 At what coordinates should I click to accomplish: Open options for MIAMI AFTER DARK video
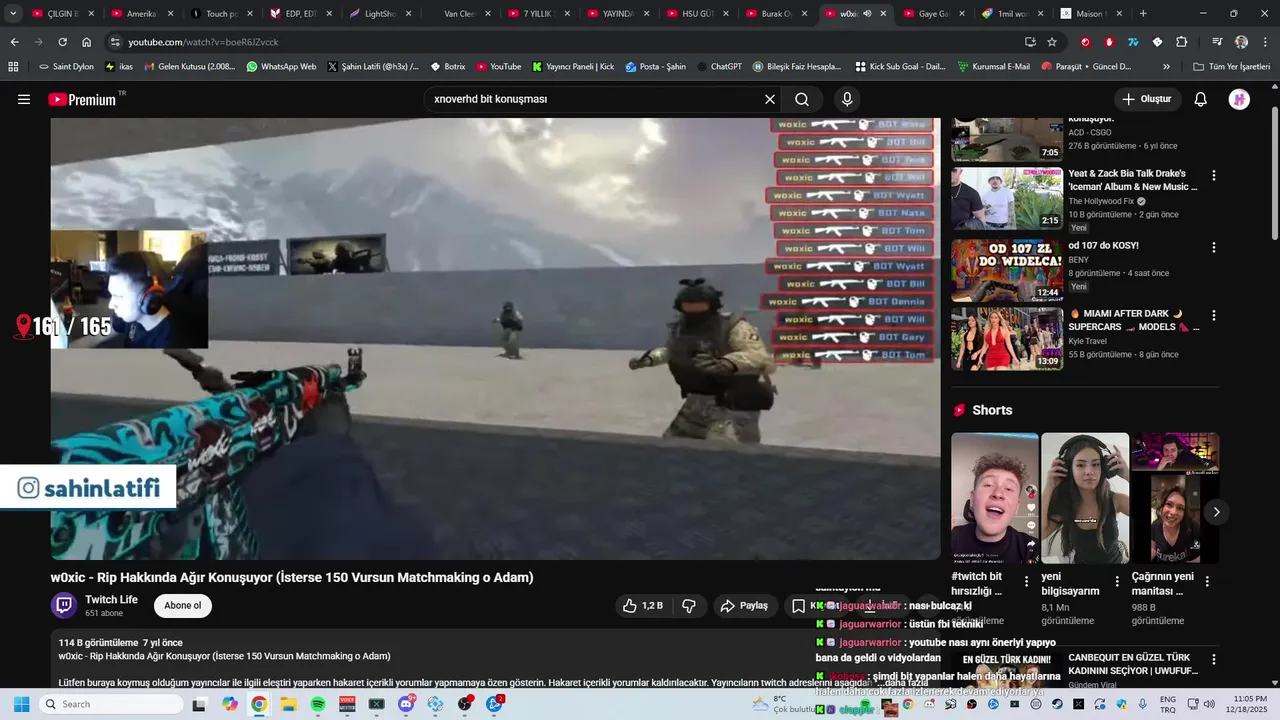point(1214,315)
